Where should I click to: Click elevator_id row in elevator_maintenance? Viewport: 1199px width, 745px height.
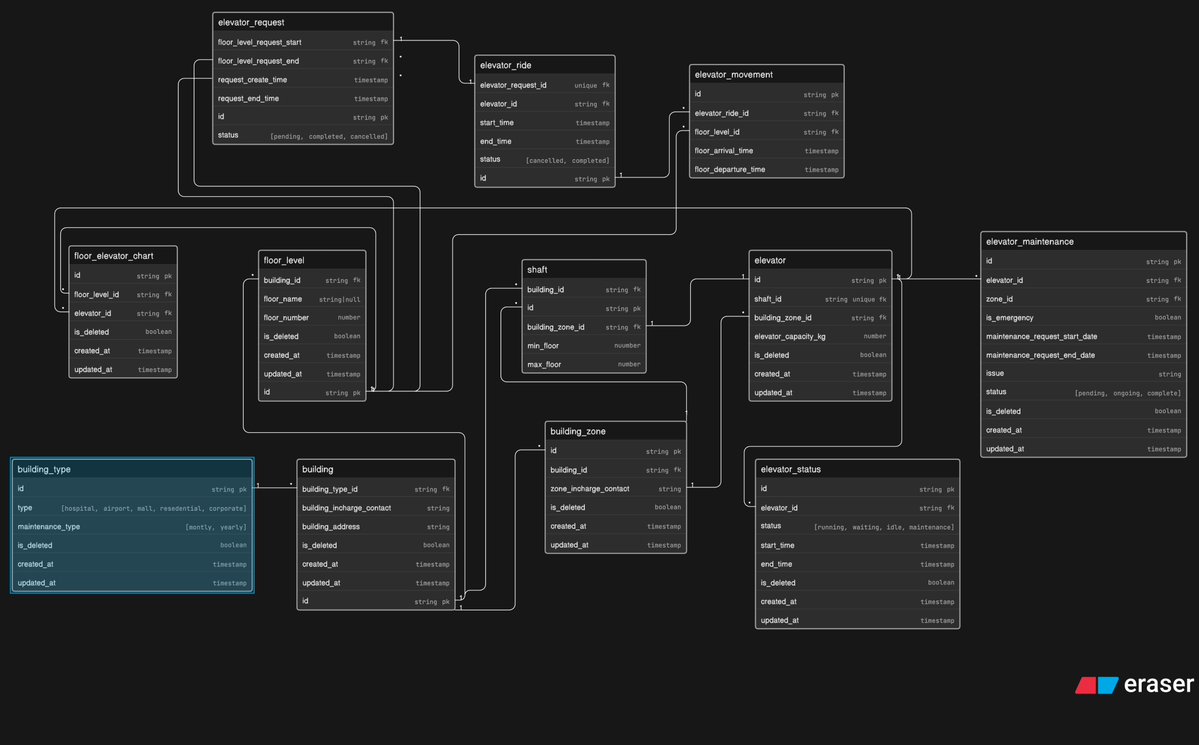pyautogui.click(x=1084, y=280)
